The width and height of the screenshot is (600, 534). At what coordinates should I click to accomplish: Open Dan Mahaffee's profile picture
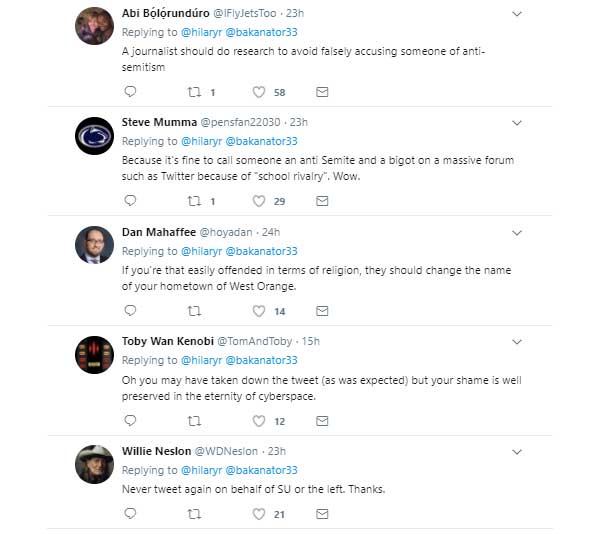(x=95, y=245)
